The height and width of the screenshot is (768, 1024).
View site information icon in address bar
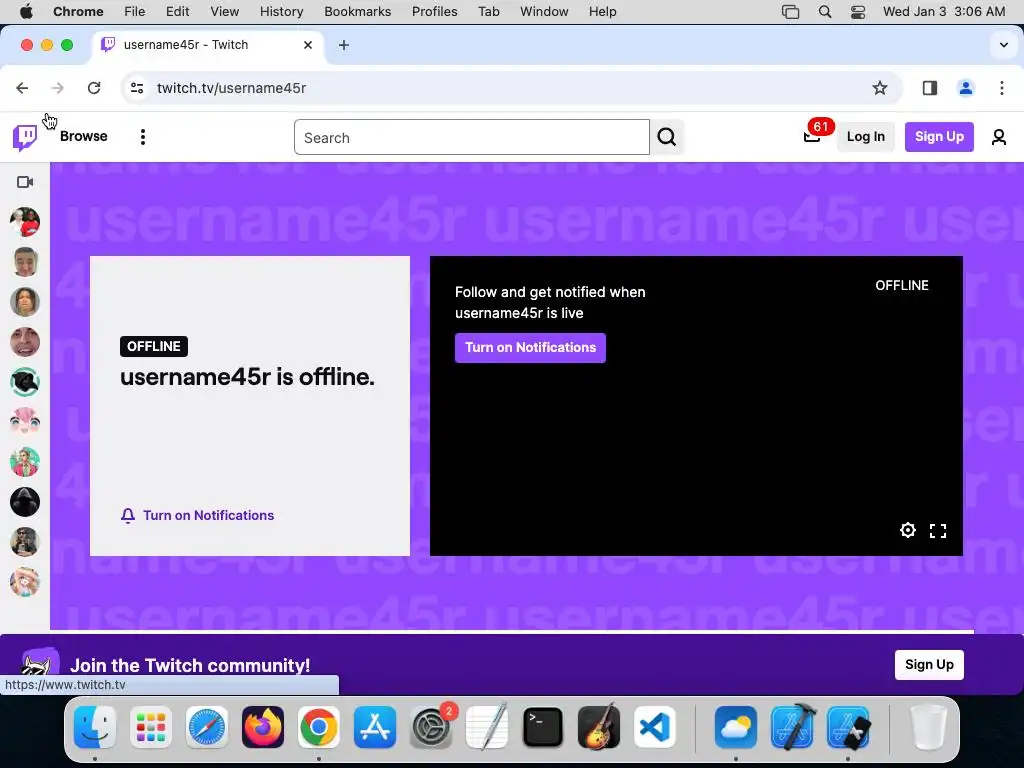[x=136, y=88]
